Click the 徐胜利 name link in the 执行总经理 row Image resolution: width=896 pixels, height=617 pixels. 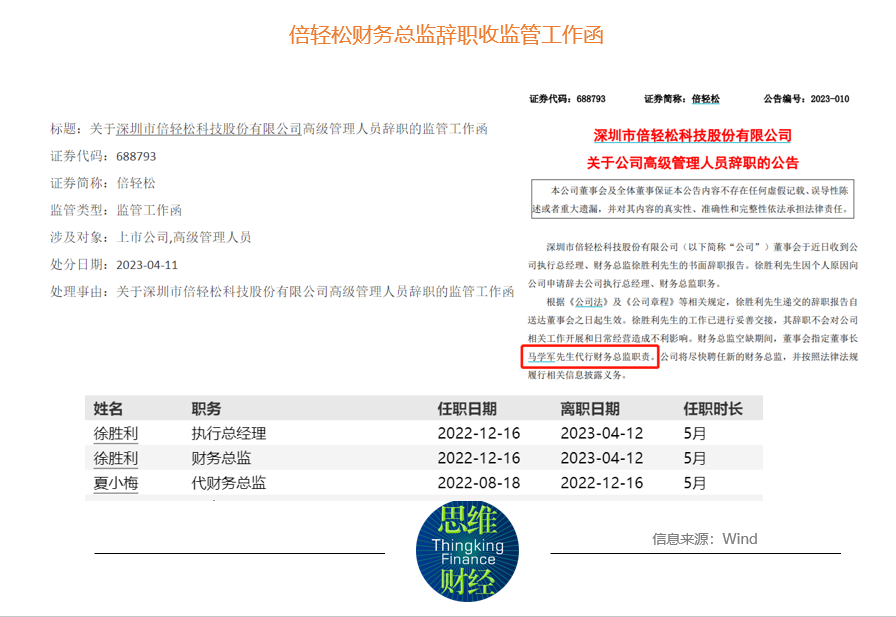[x=116, y=434]
